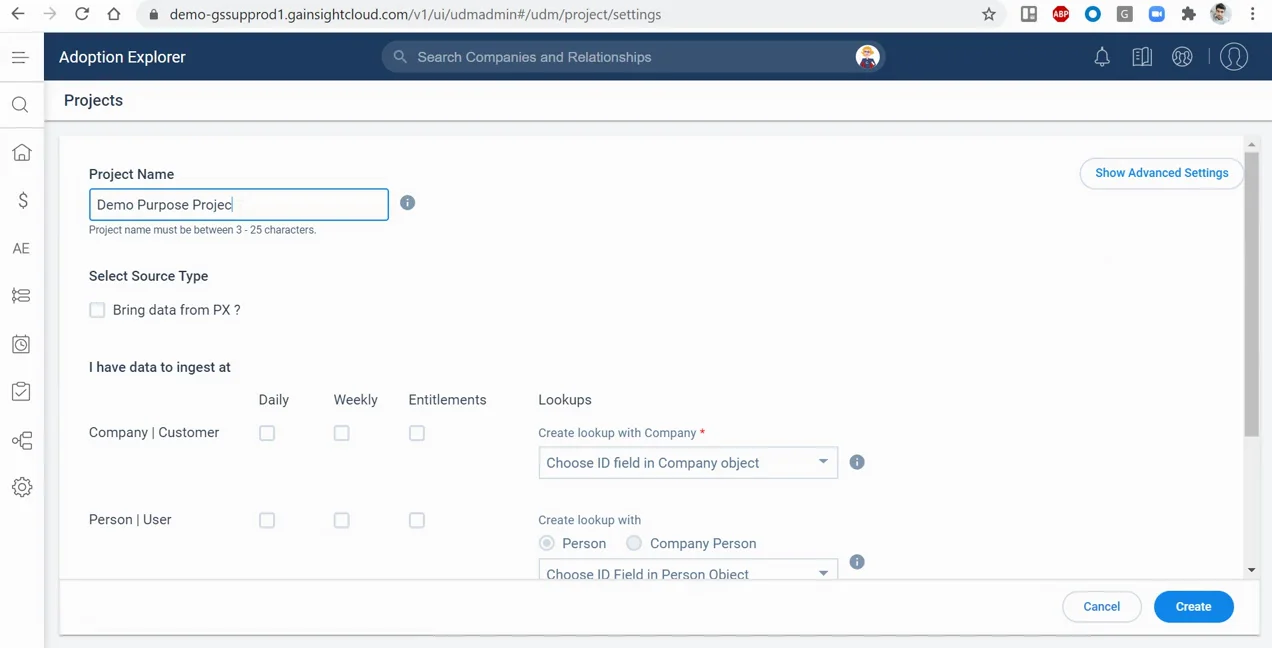The width and height of the screenshot is (1272, 648).
Task: Click the Cancel button
Action: click(x=1102, y=606)
